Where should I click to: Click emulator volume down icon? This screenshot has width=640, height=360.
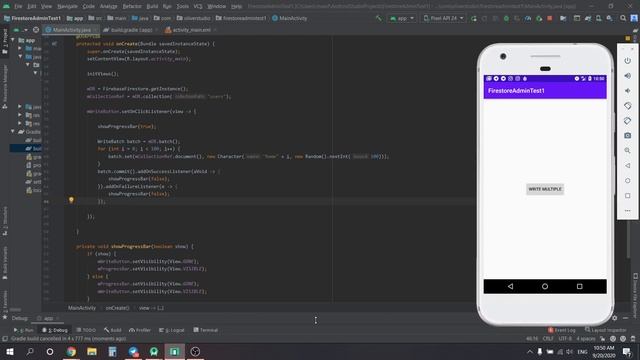627,91
